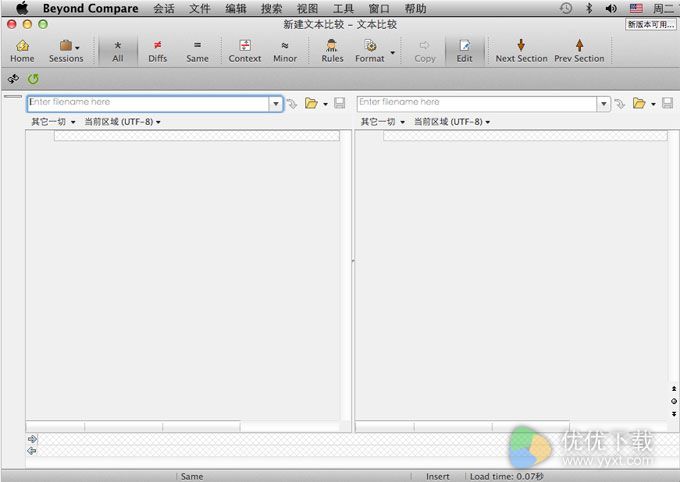Click the copy-to-left arrow in details pane
This screenshot has width=680, height=482.
pos(32,451)
